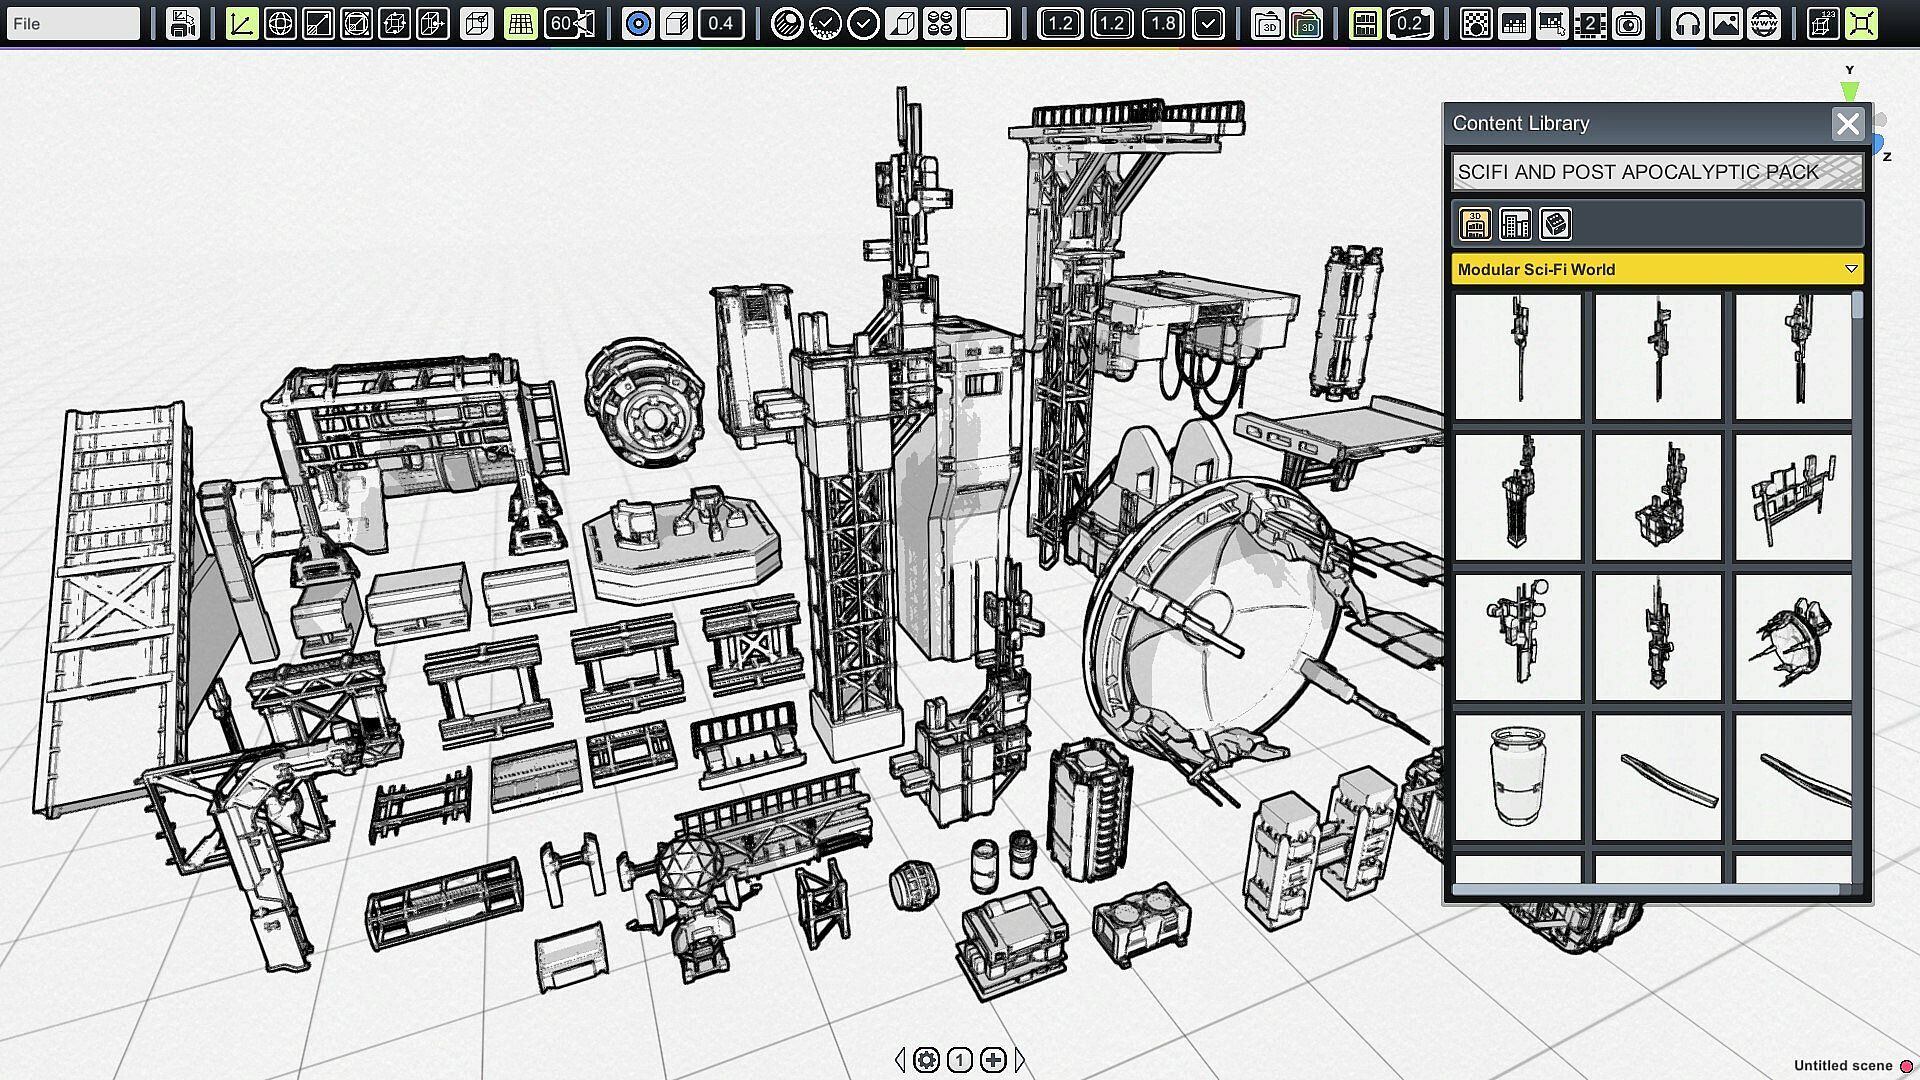The width and height of the screenshot is (1920, 1080).
Task: Click the headphones audio icon
Action: [1687, 23]
